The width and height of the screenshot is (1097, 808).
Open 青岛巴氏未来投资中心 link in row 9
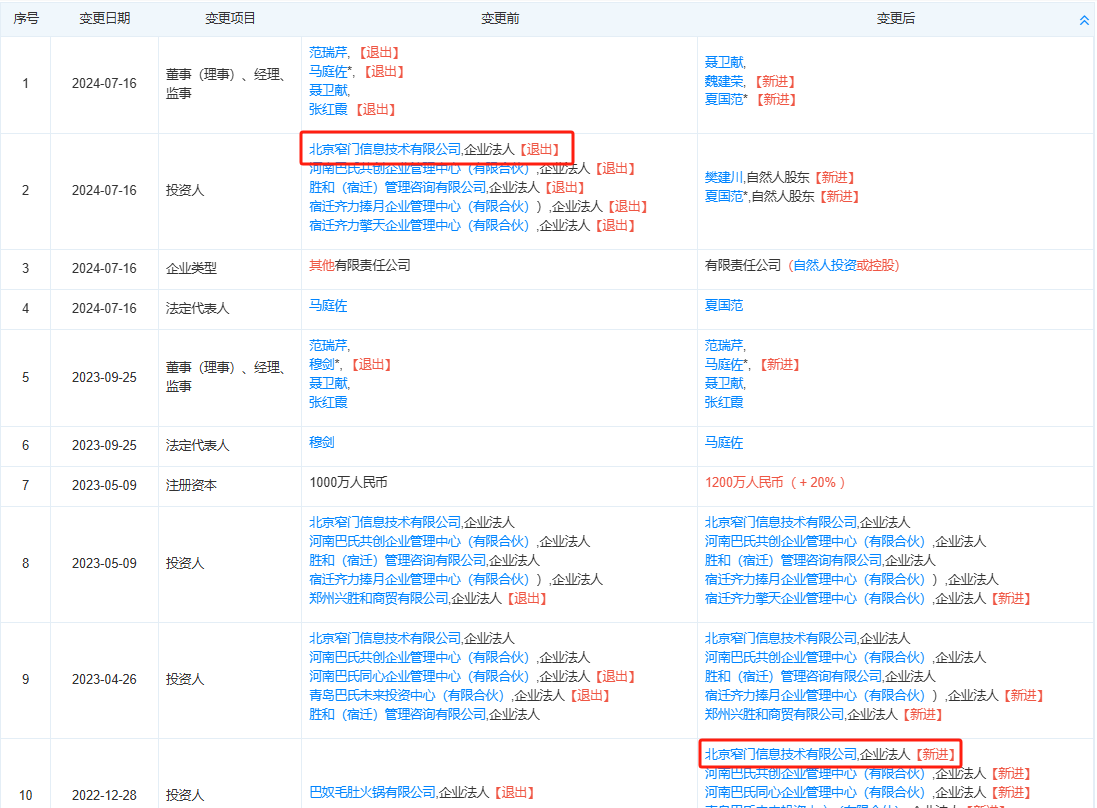(409, 695)
